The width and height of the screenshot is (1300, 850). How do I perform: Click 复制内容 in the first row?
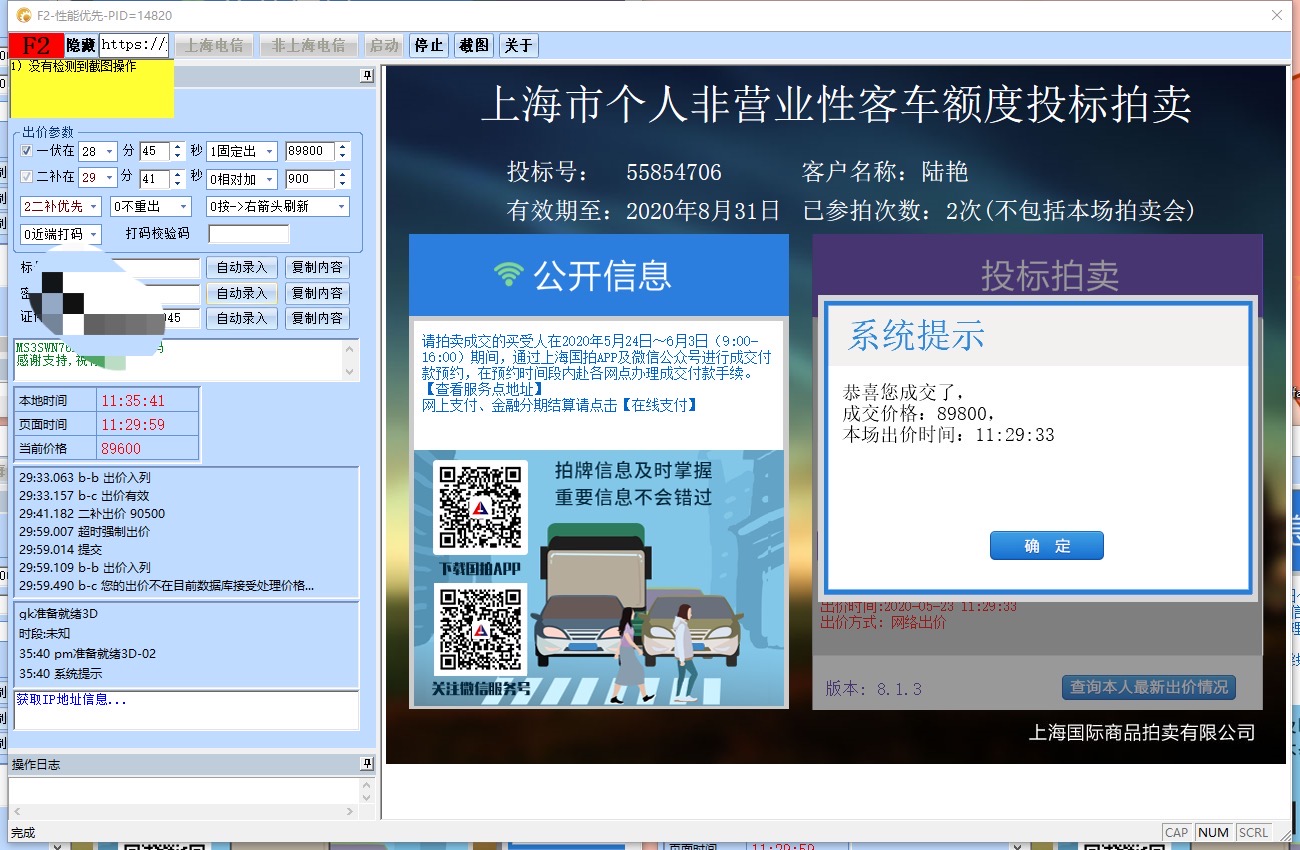316,267
